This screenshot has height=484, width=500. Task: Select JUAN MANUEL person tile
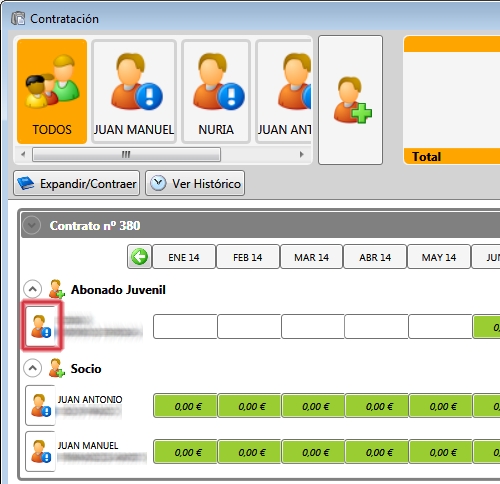click(x=134, y=91)
